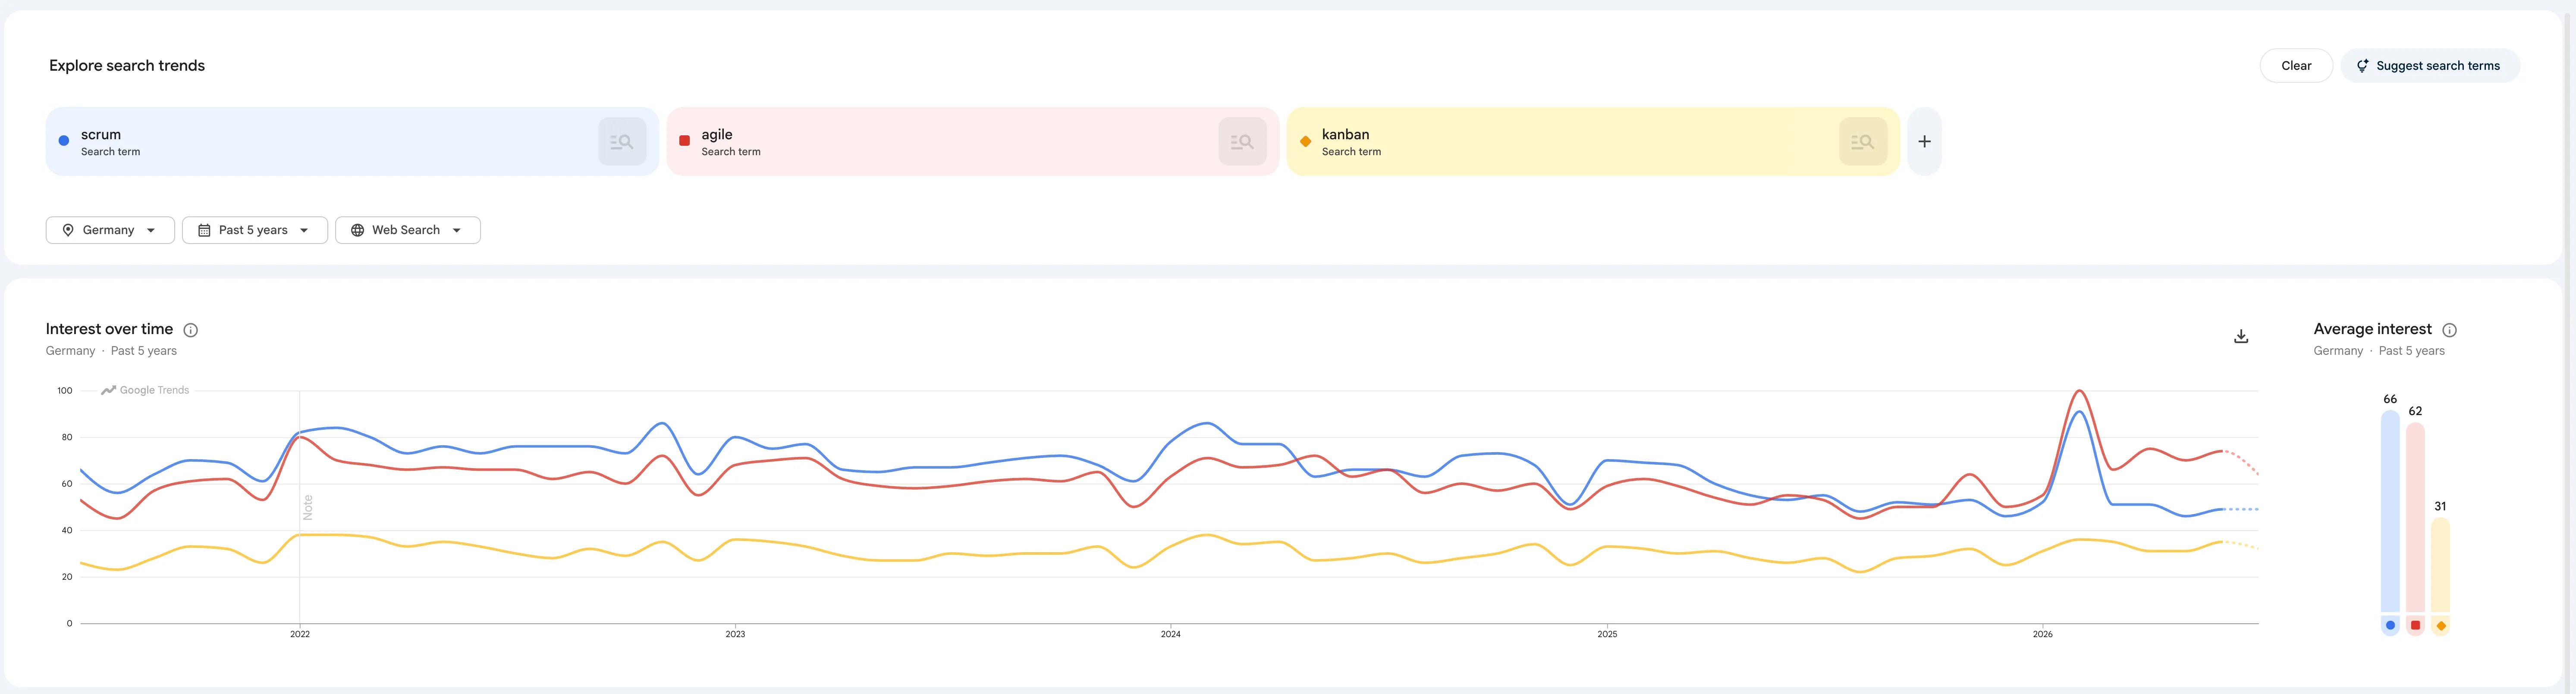Clear all search terms

(x=2296, y=66)
